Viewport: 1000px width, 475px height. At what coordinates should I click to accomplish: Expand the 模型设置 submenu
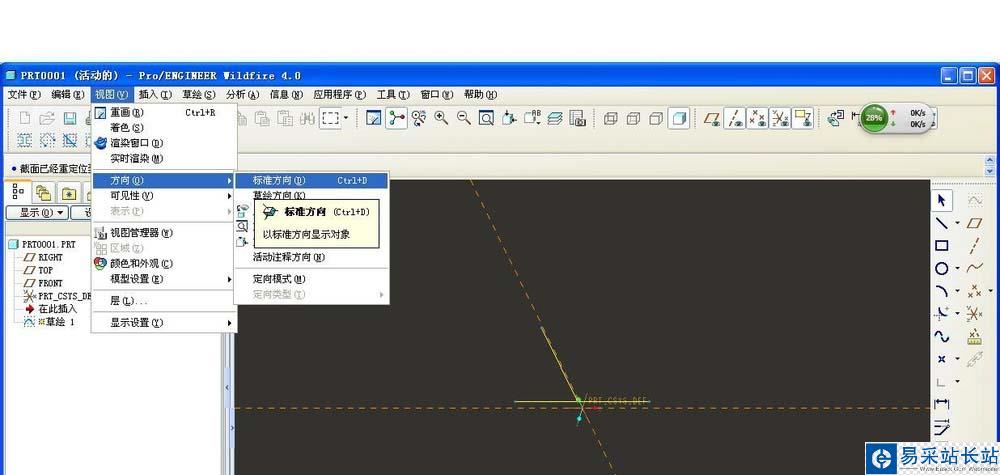click(165, 279)
